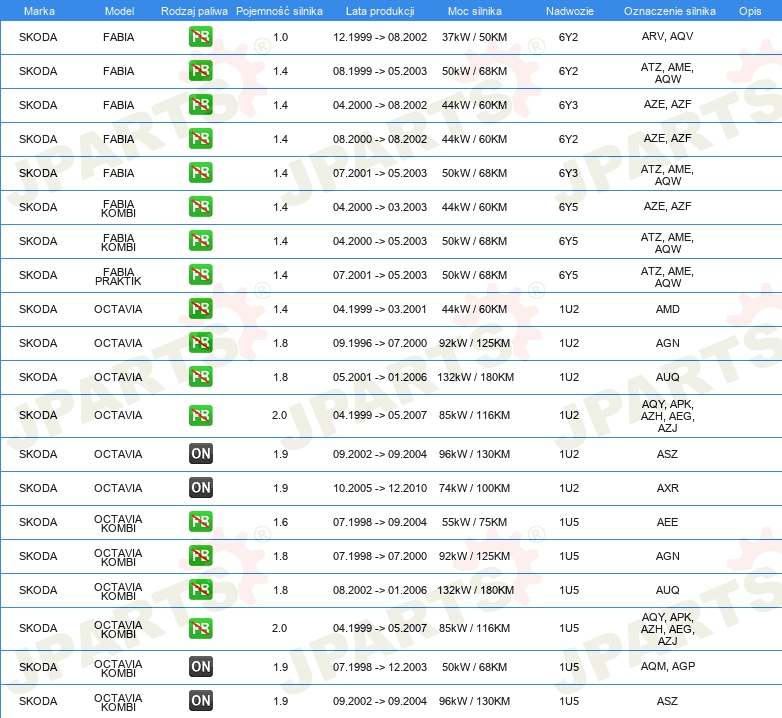Viewport: 782px width, 718px height.
Task: Click petrol icon in Fabia Kombi 50kW row
Action: click(200, 240)
